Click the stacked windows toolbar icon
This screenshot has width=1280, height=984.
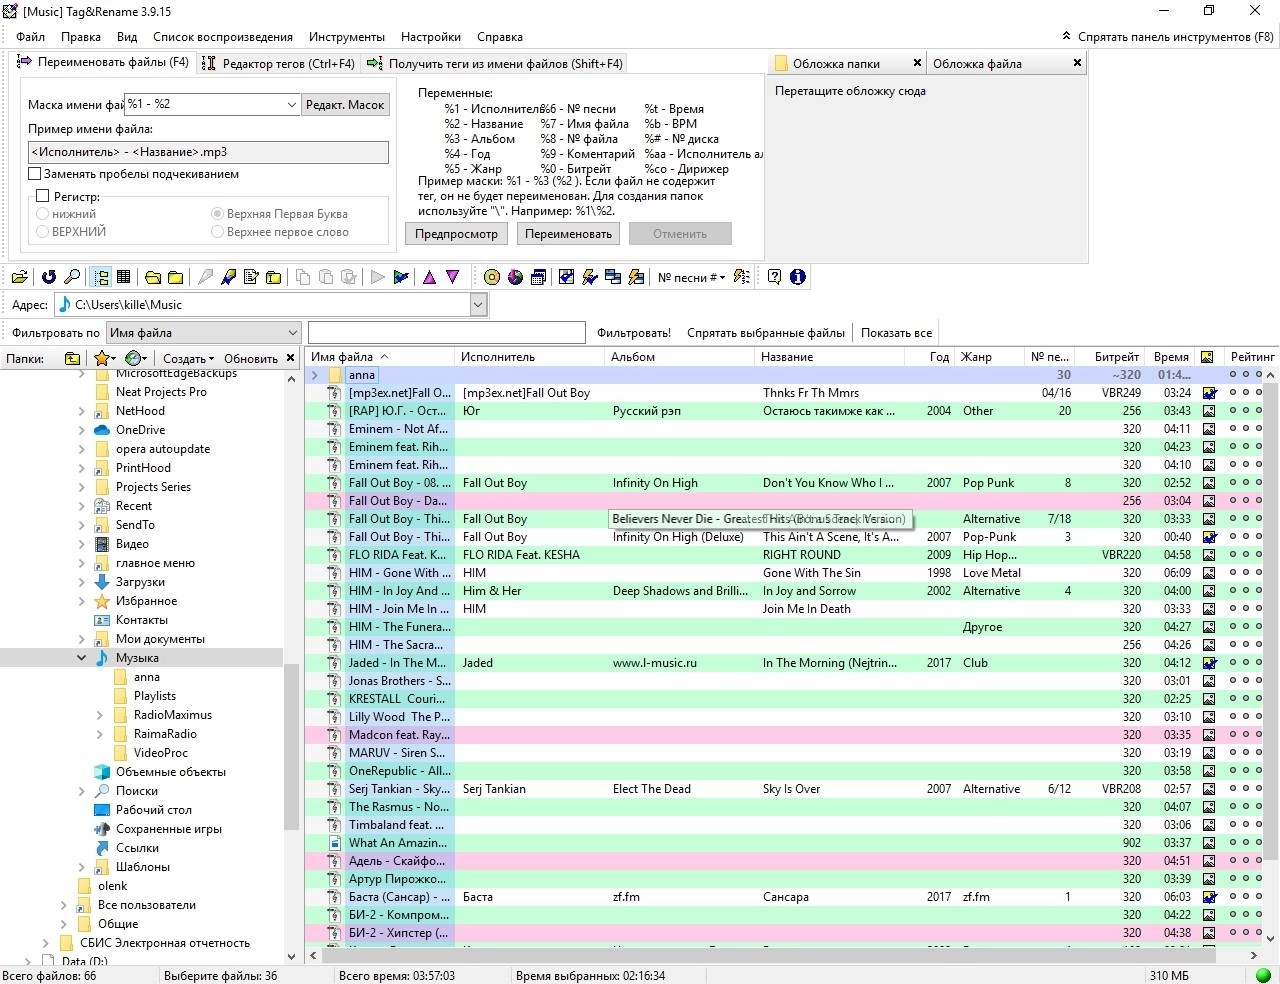613,277
